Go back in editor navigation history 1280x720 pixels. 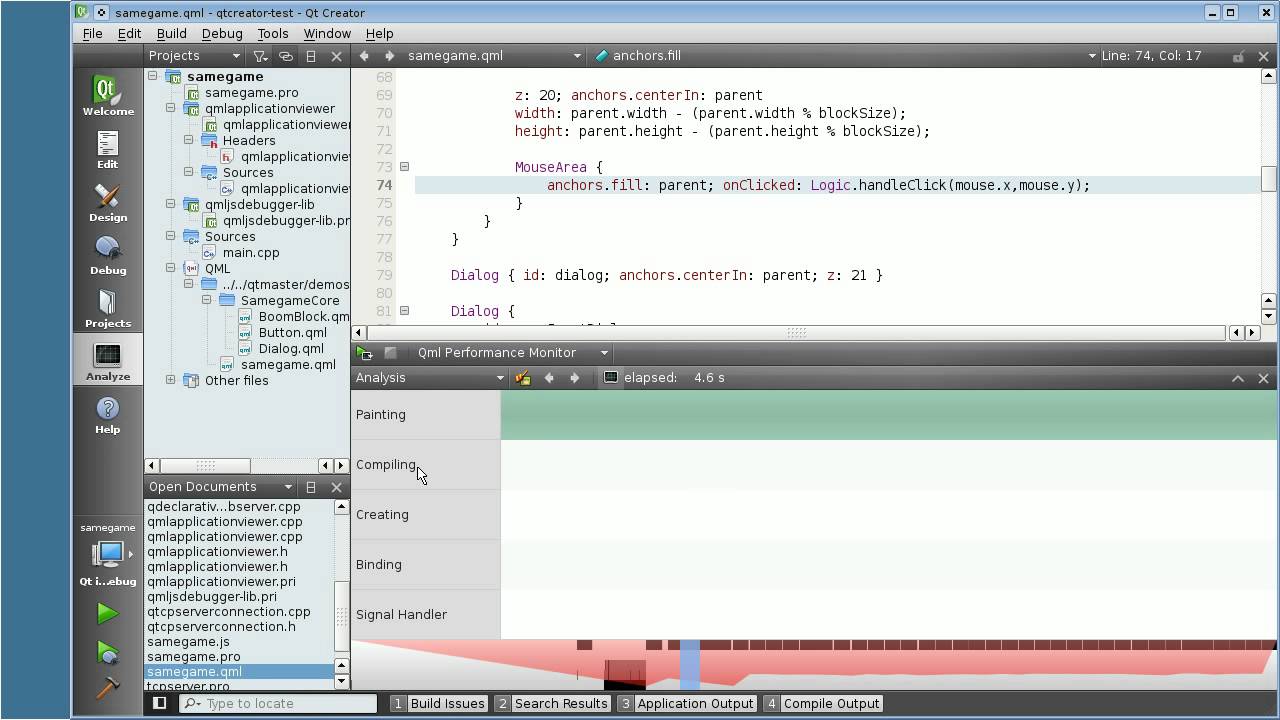pyautogui.click(x=364, y=56)
